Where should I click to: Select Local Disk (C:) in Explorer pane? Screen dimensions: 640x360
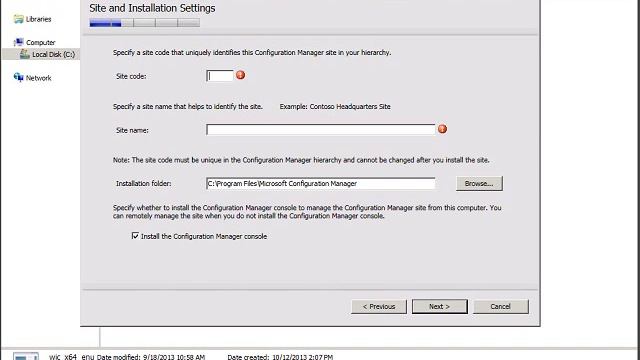point(53,54)
